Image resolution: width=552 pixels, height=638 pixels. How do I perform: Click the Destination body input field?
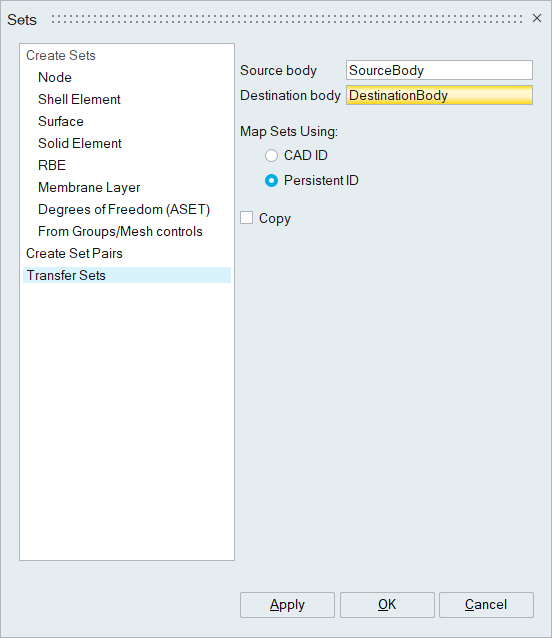pos(439,95)
